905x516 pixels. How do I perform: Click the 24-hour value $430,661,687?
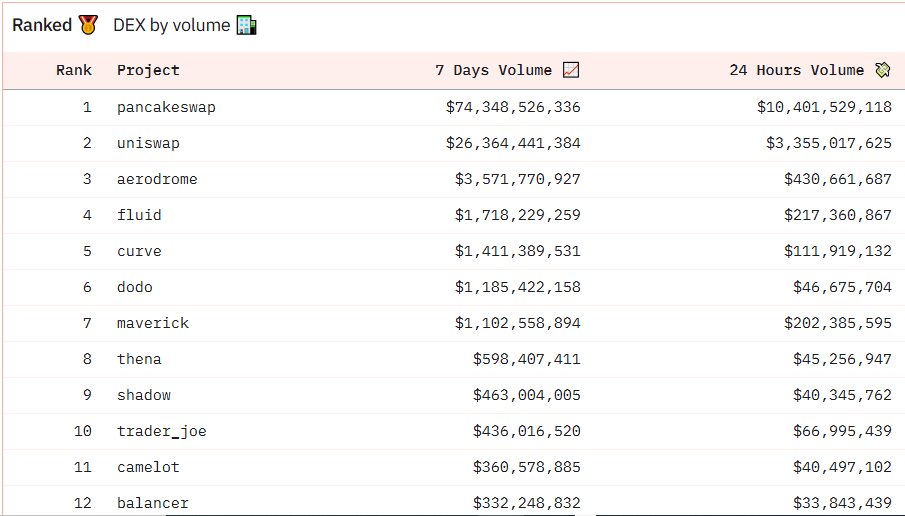pyautogui.click(x=838, y=179)
